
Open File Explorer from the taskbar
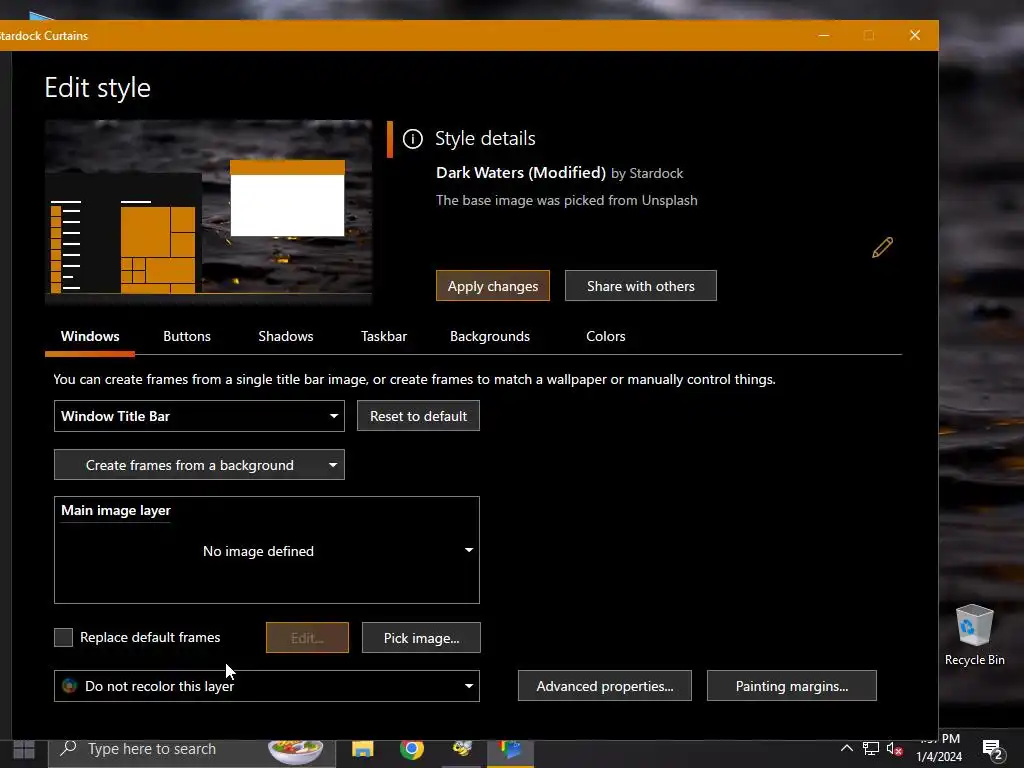coord(362,748)
